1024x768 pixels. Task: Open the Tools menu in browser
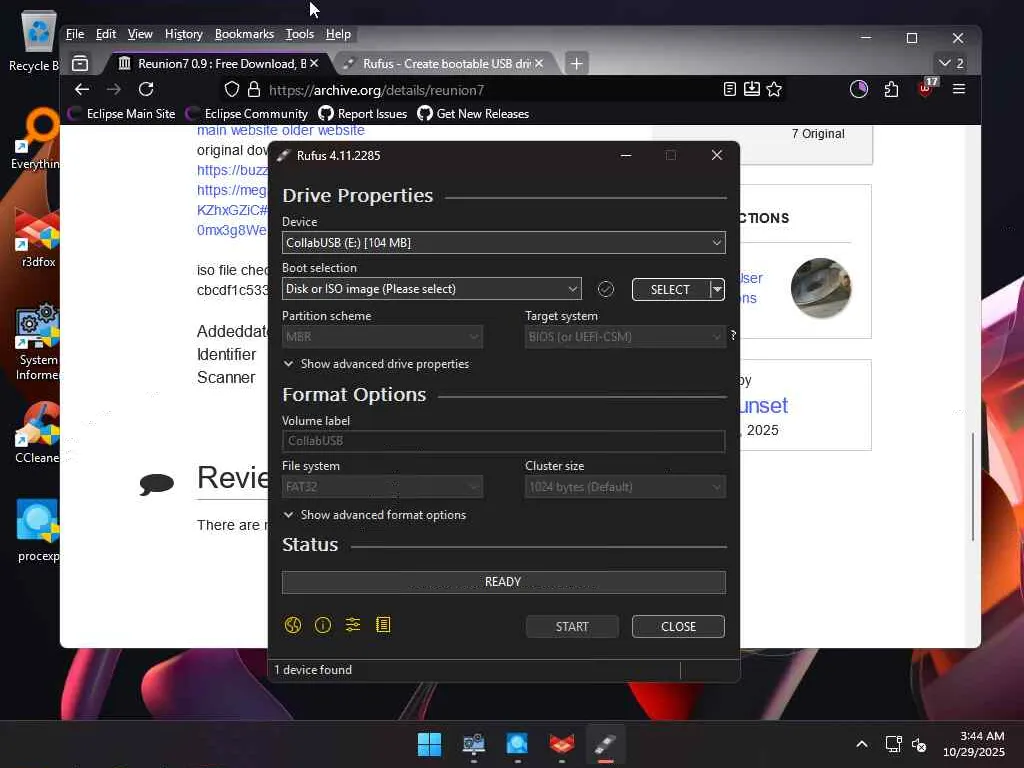(300, 34)
